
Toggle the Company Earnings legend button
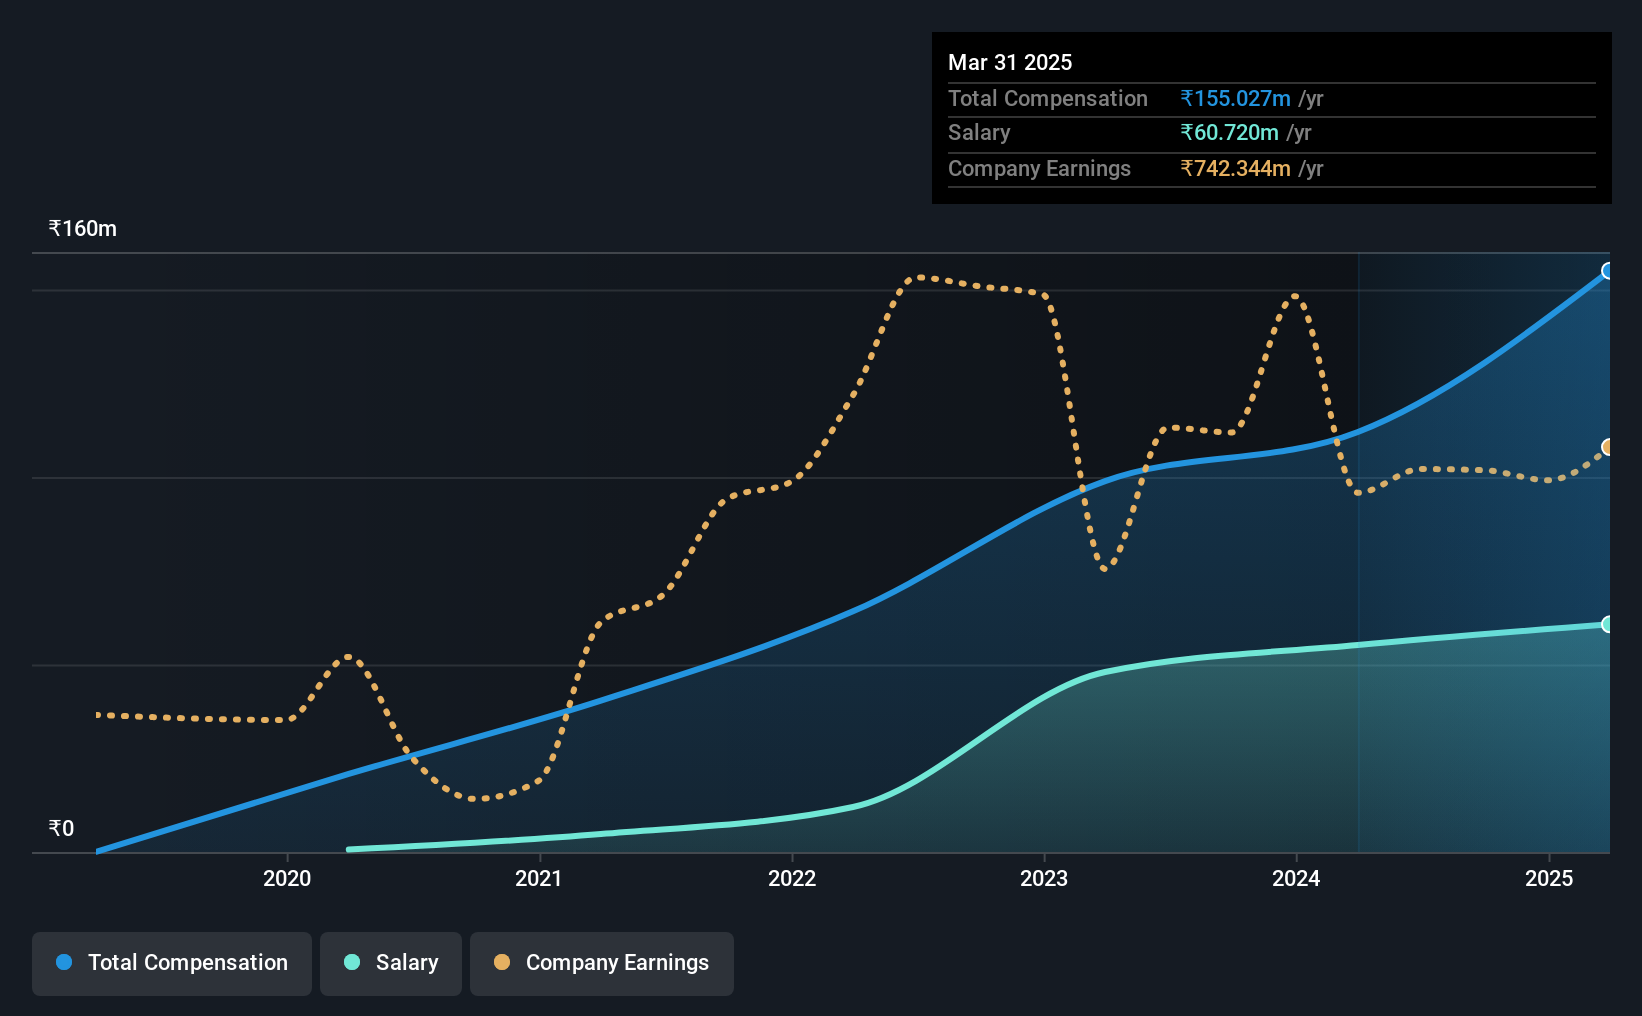coord(602,963)
